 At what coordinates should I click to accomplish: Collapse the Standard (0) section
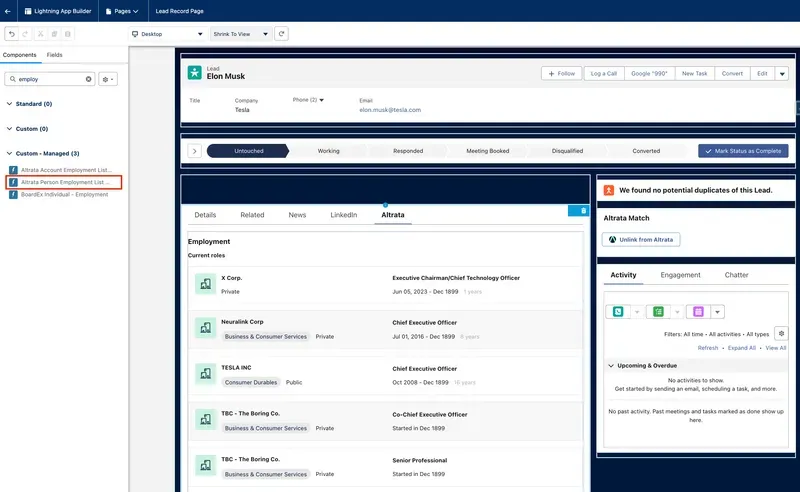tap(9, 104)
